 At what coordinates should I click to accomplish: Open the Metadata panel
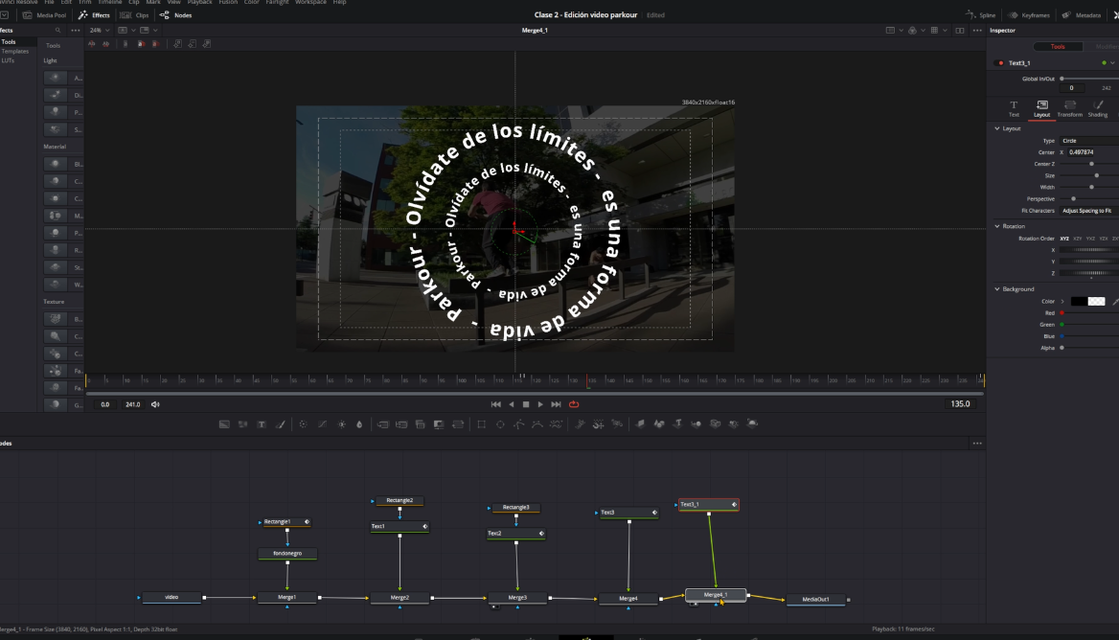pos(1082,15)
